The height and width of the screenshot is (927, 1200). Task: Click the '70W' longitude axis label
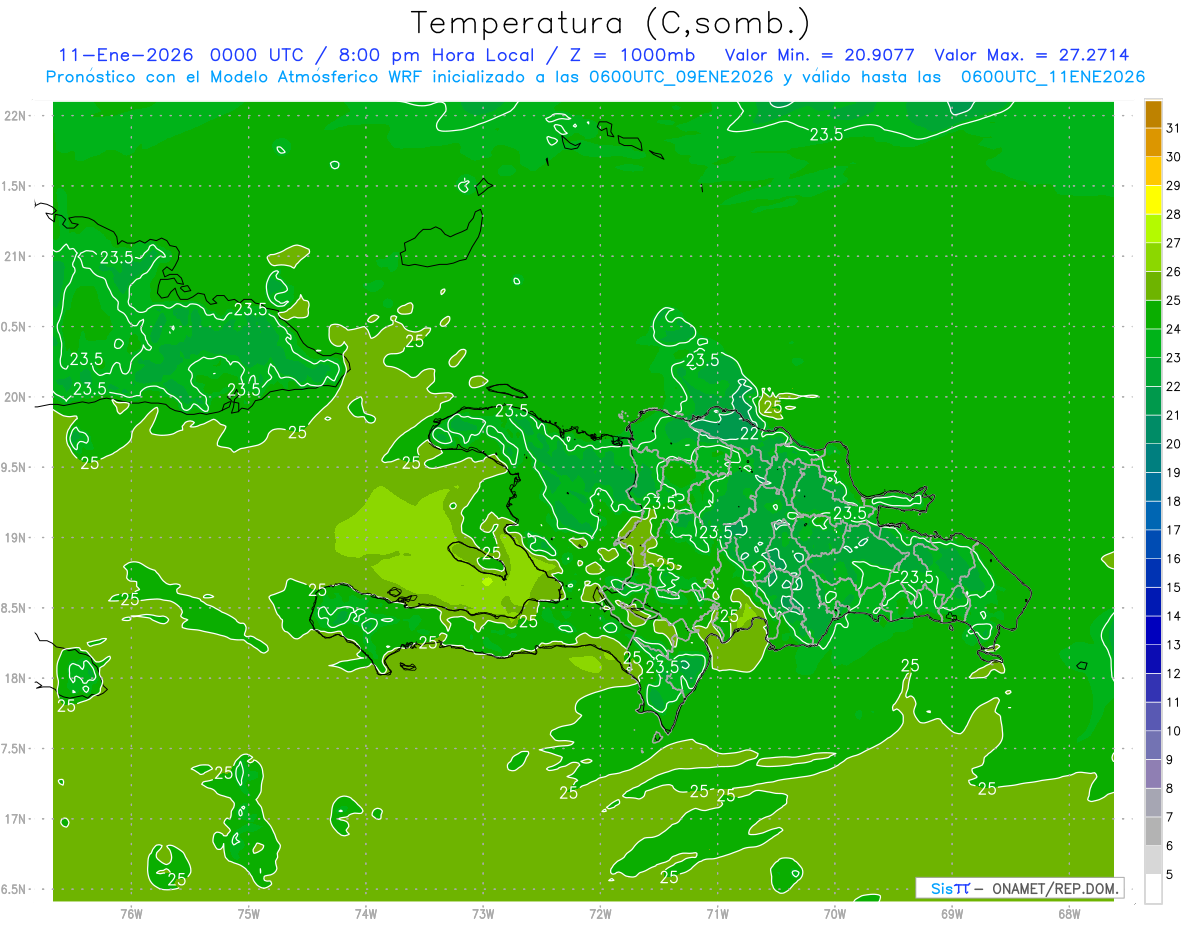pos(834,914)
